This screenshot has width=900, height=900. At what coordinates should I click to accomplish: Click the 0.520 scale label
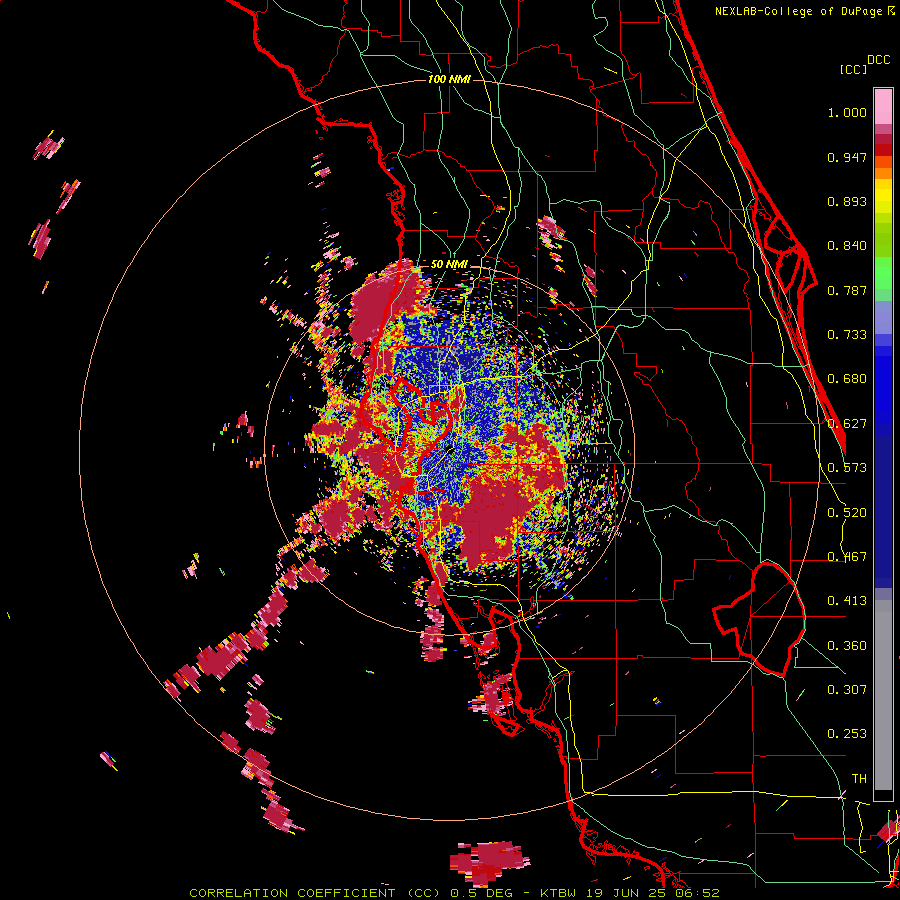pyautogui.click(x=847, y=513)
